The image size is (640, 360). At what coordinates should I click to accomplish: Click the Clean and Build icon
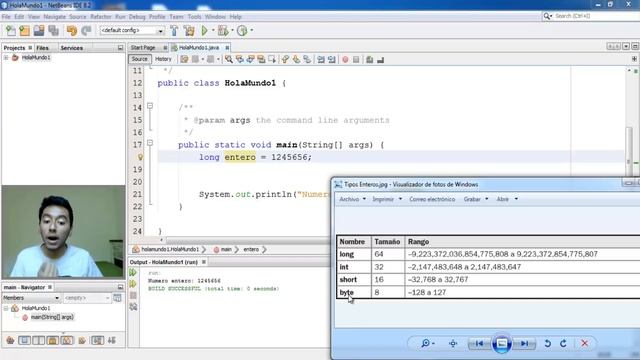click(x=189, y=31)
